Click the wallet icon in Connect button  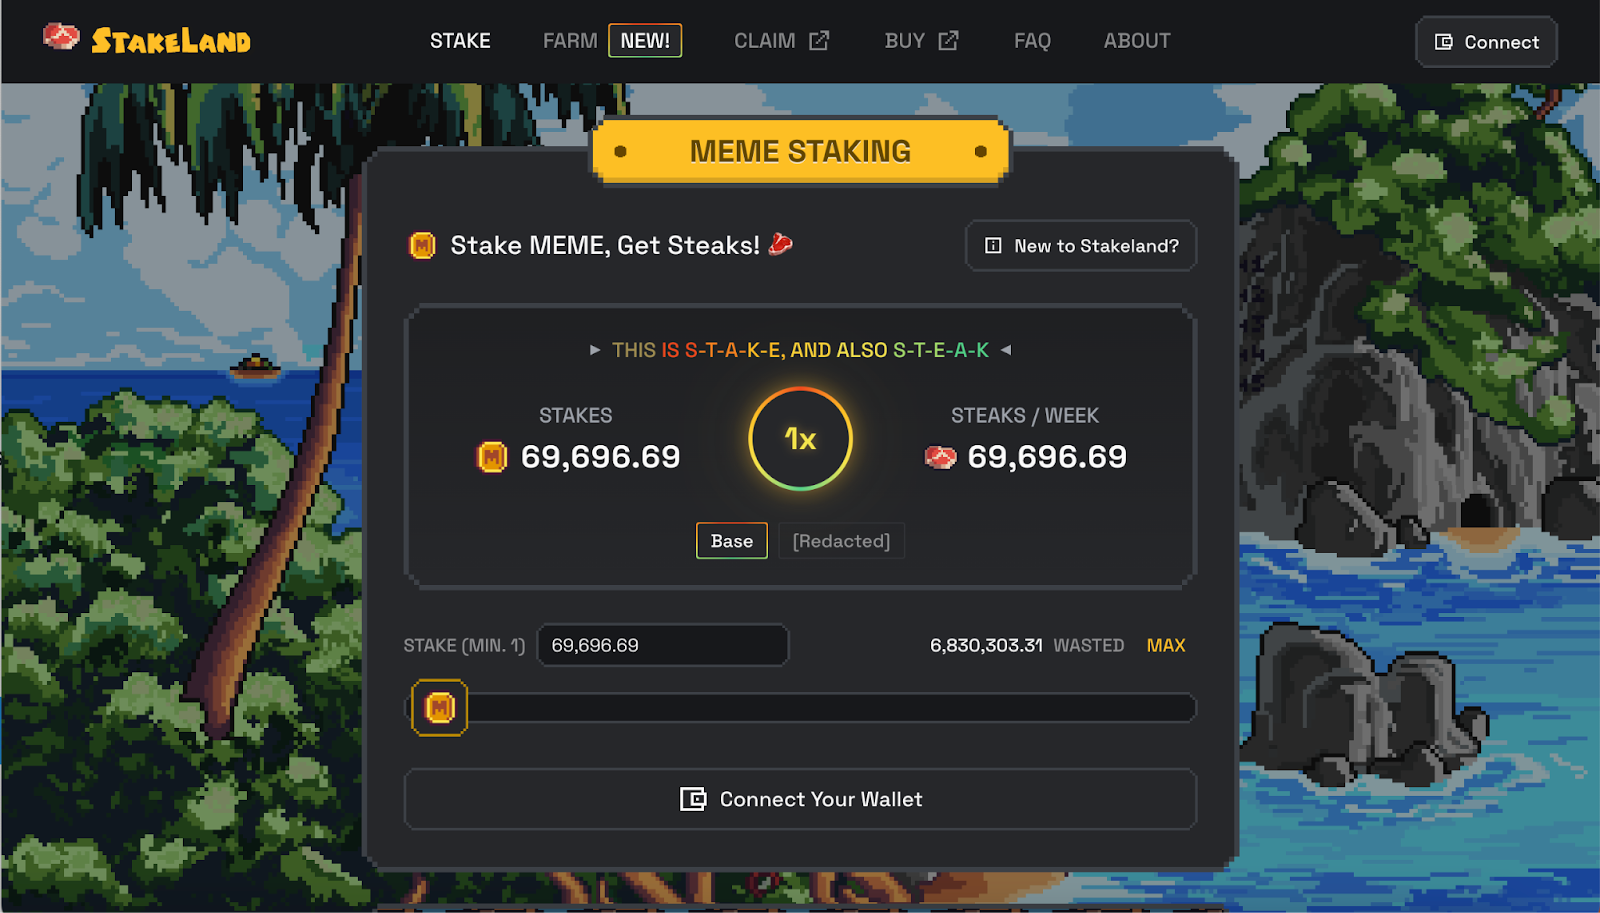(1443, 42)
